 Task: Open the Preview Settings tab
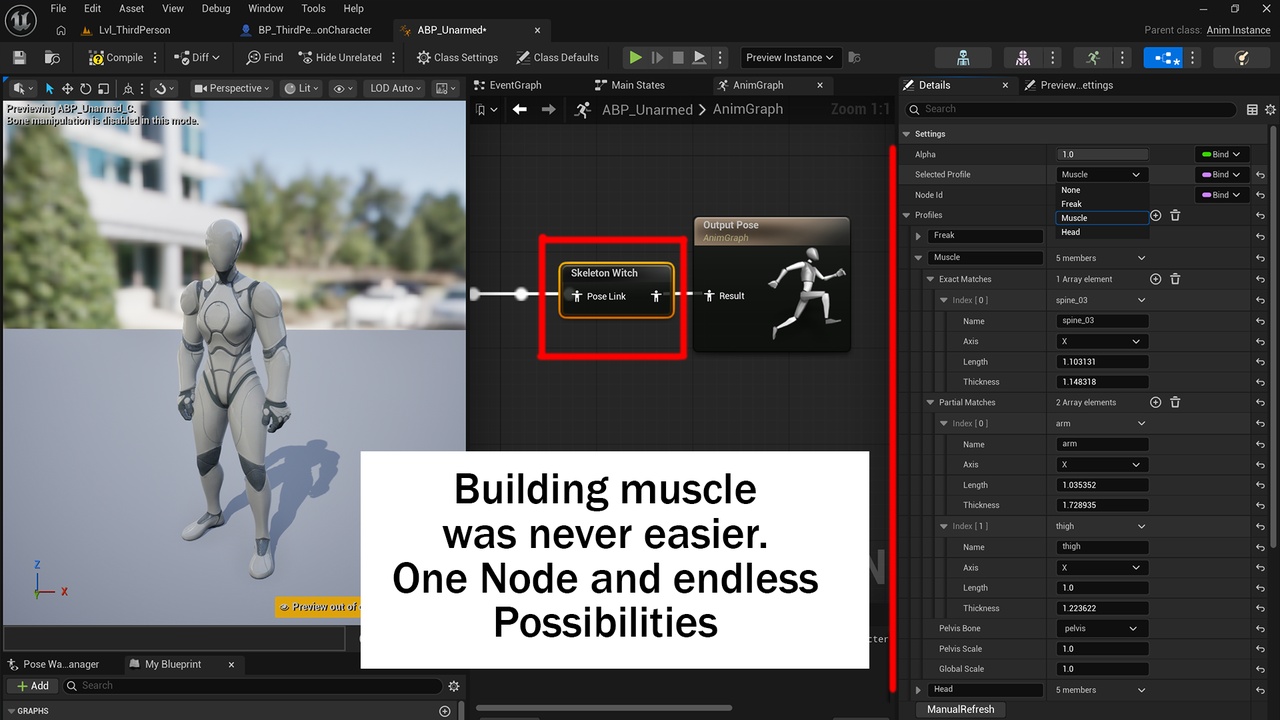click(1077, 85)
